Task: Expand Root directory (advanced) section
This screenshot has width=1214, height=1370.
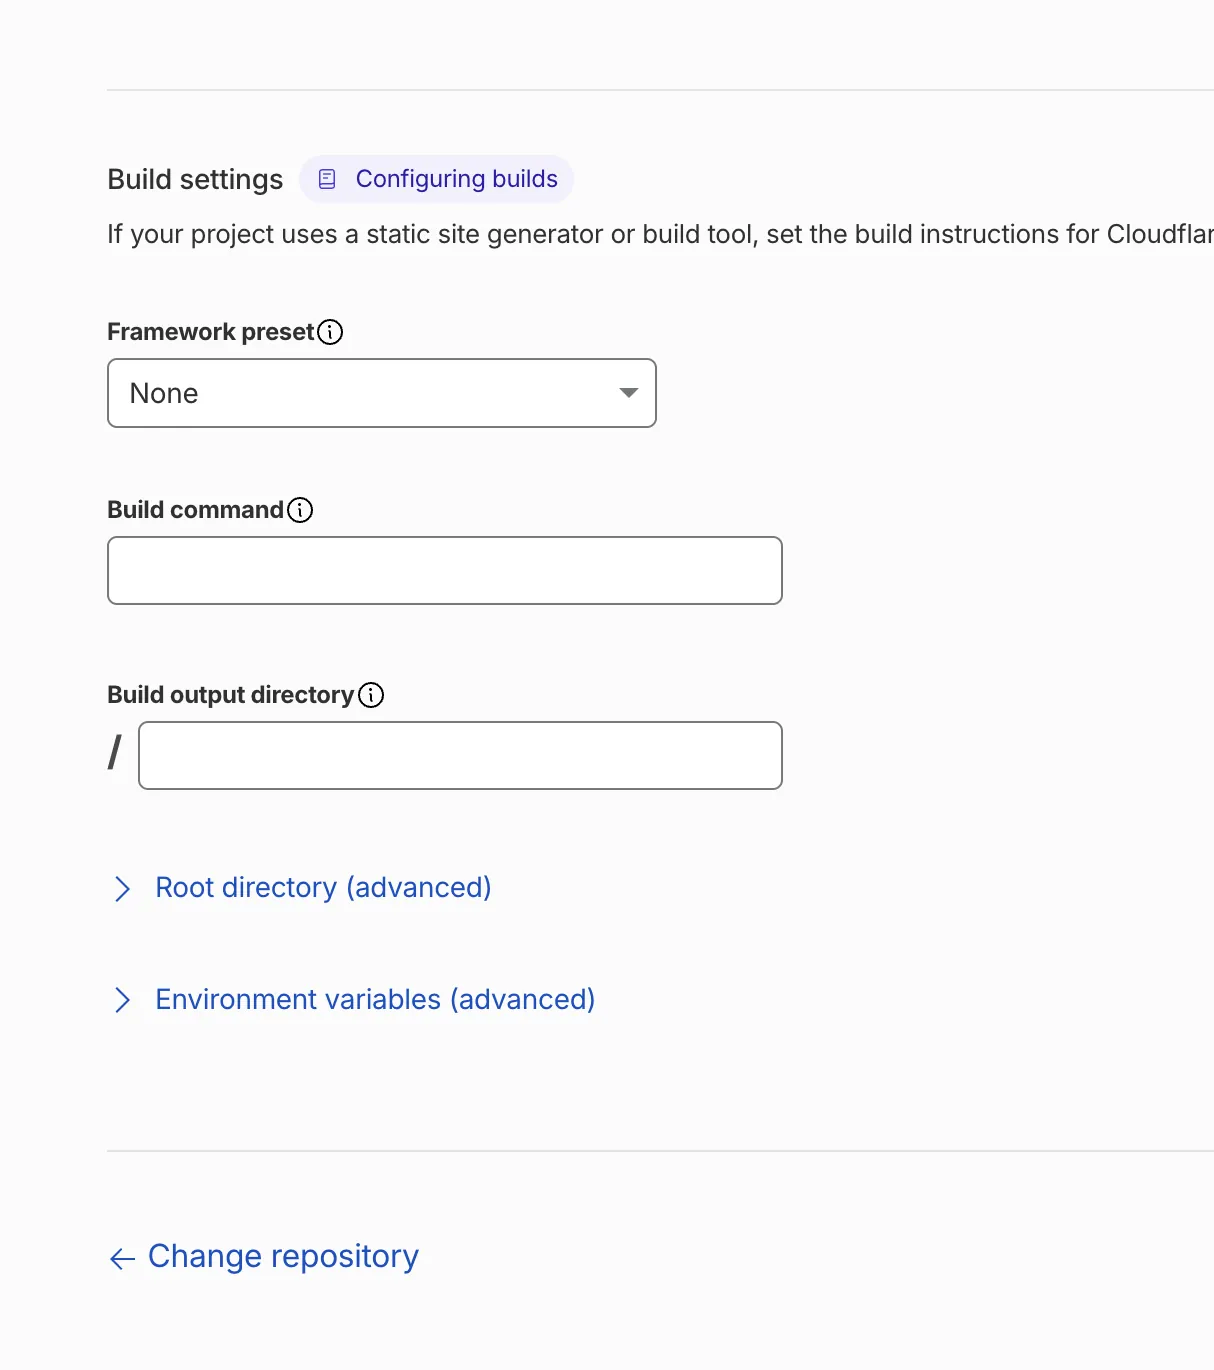Action: click(x=302, y=888)
